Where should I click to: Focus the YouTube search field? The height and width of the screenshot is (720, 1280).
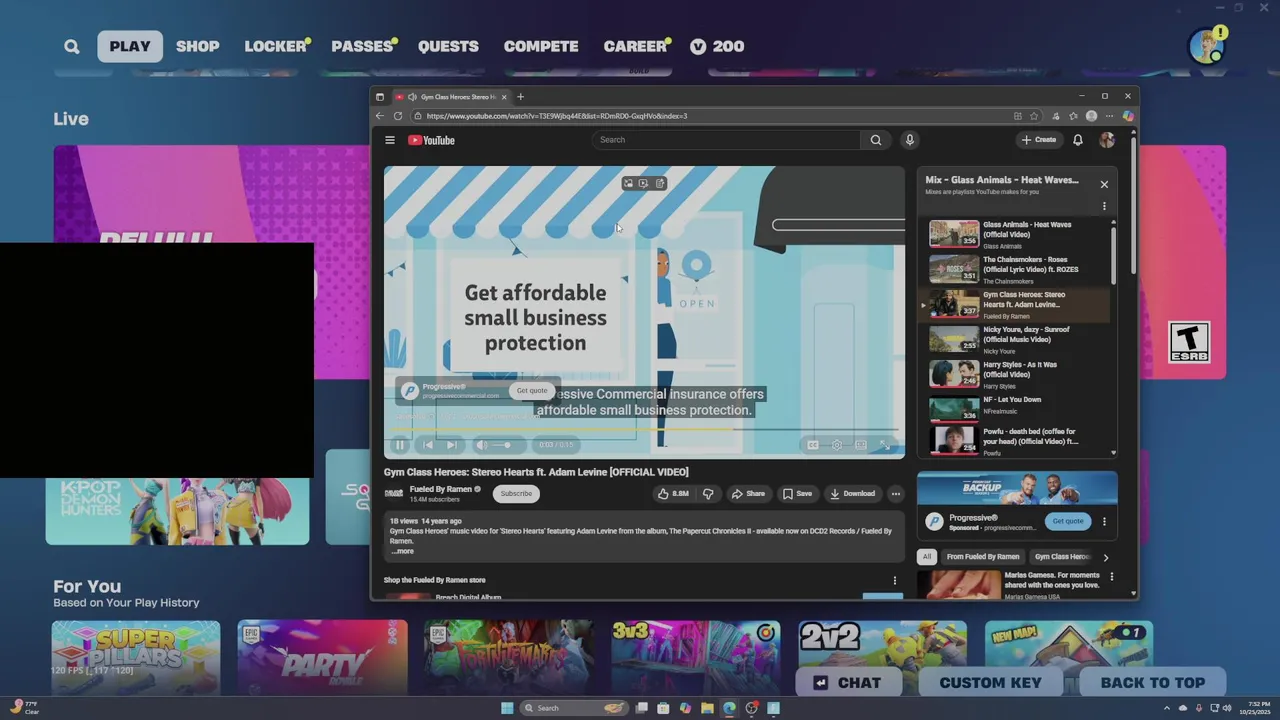pos(726,140)
